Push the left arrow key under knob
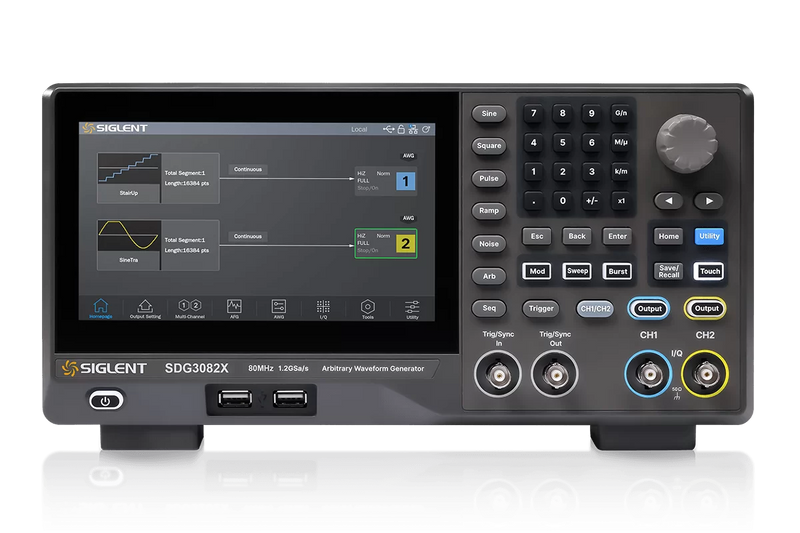Image resolution: width=800 pixels, height=533 pixels. 669,201
